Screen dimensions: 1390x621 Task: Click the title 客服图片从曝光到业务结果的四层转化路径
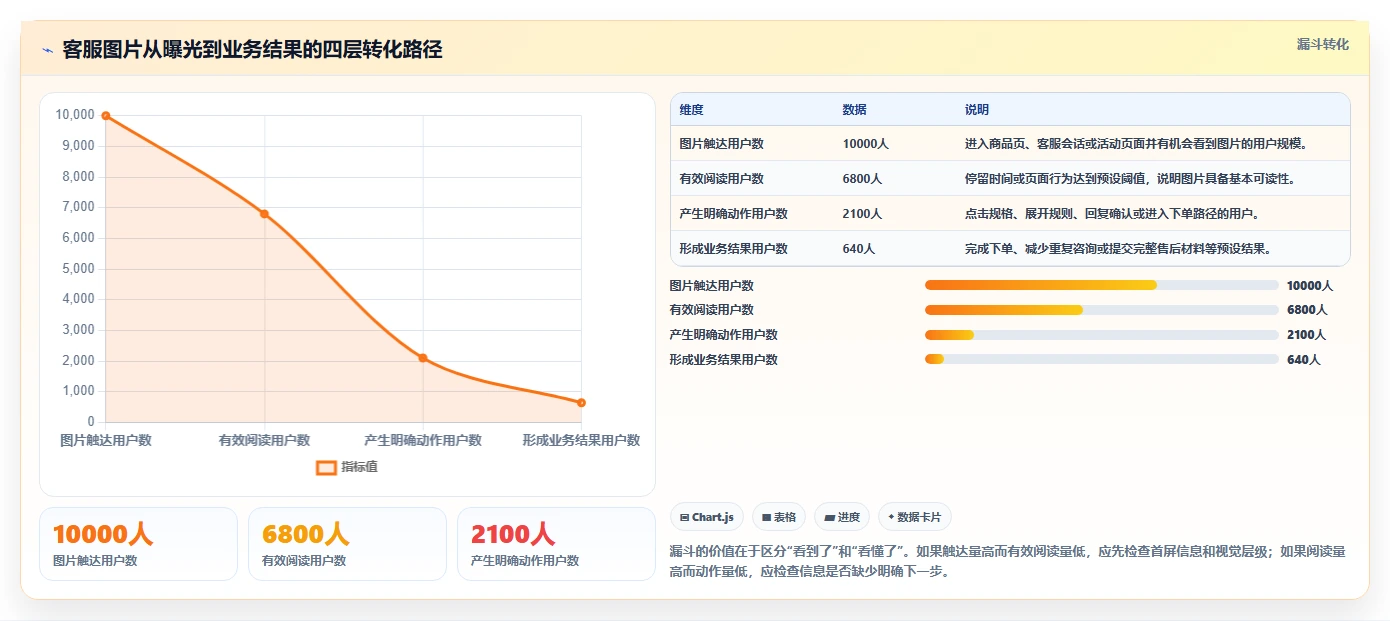tap(252, 50)
